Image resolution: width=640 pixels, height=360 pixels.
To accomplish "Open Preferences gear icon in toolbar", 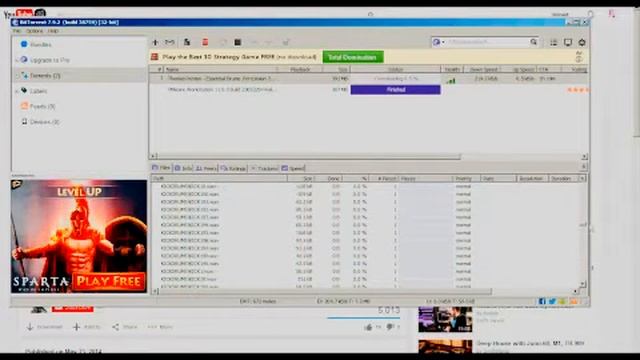I will [582, 42].
